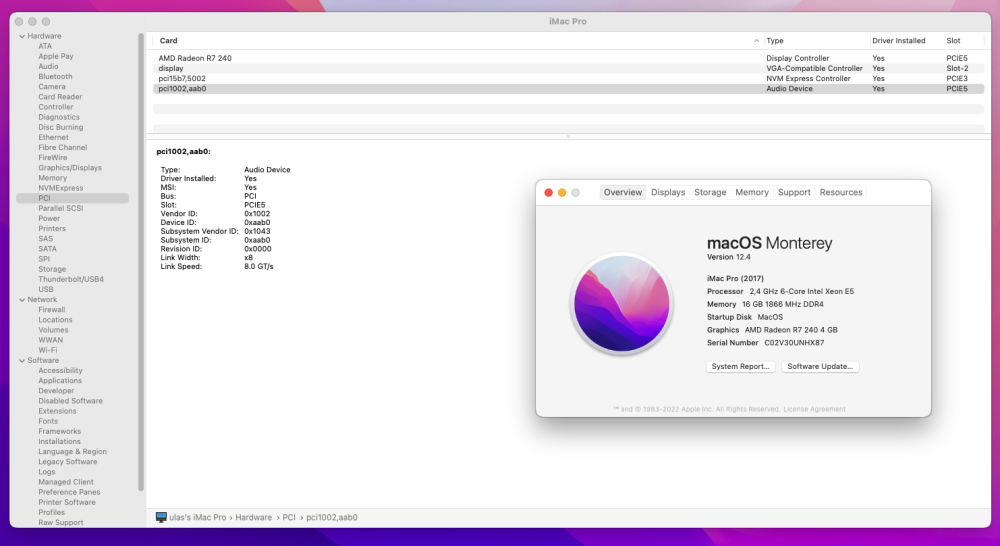This screenshot has width=1000, height=546.
Task: Select the pci15b7,5002 row
Action: click(568, 78)
